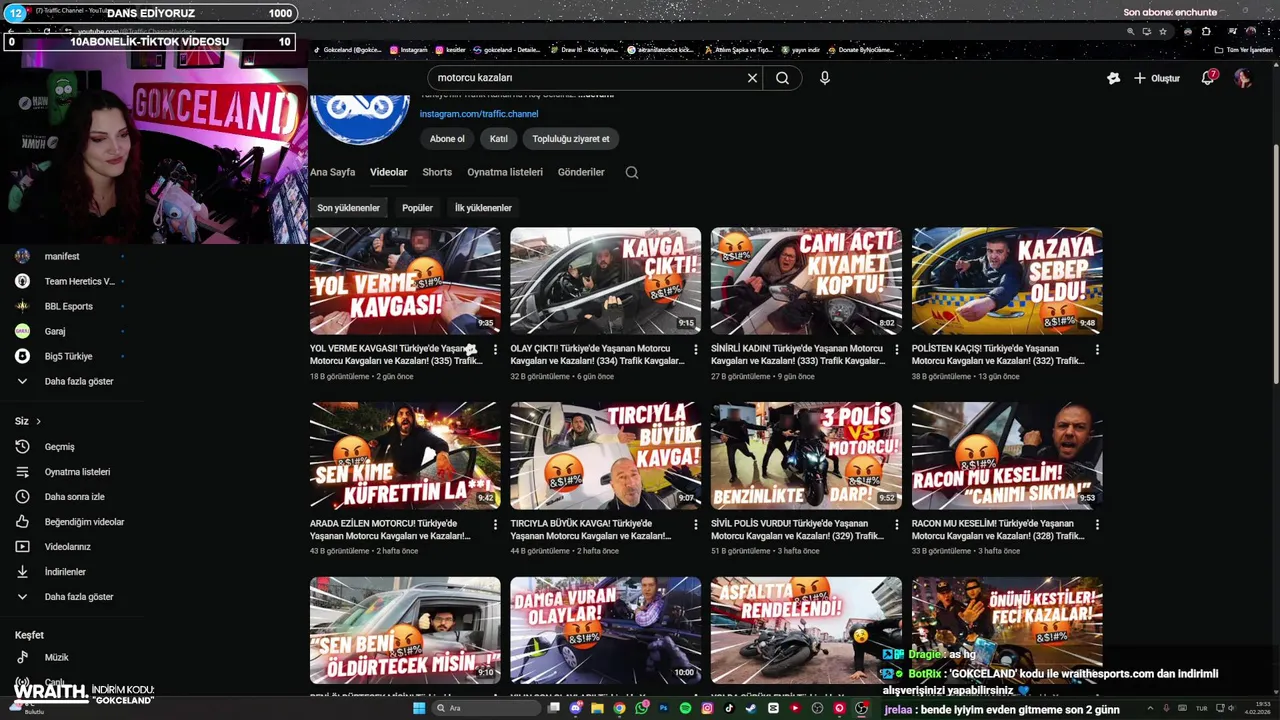Open Instagram bookmark in bookmarks bar
1280x720 pixels.
click(408, 50)
